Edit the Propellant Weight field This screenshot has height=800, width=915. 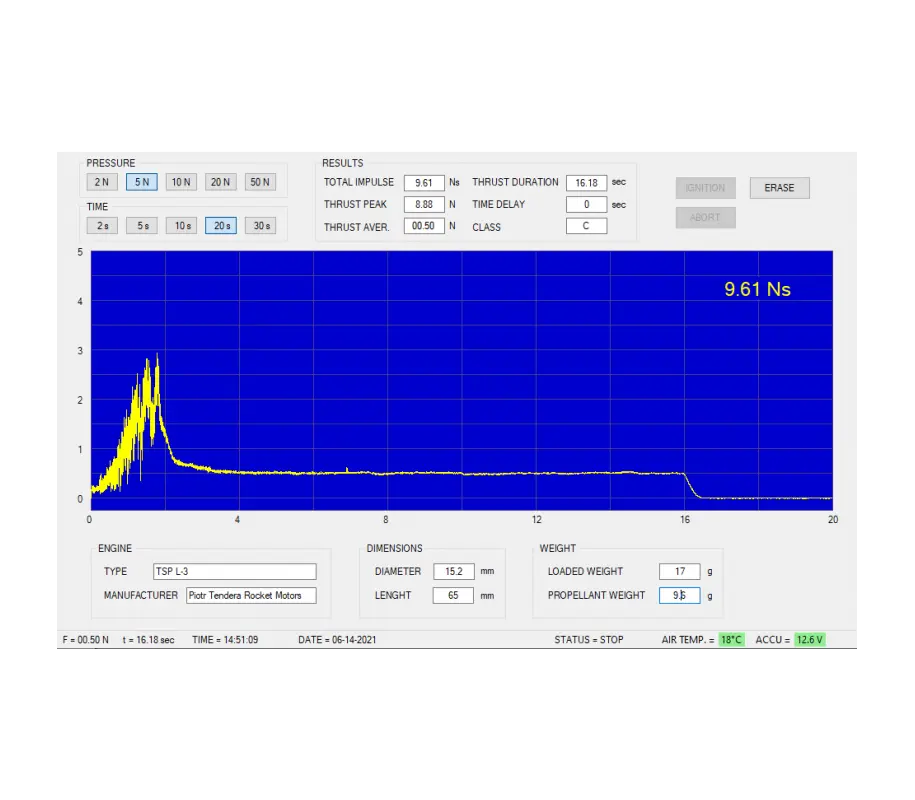(679, 595)
